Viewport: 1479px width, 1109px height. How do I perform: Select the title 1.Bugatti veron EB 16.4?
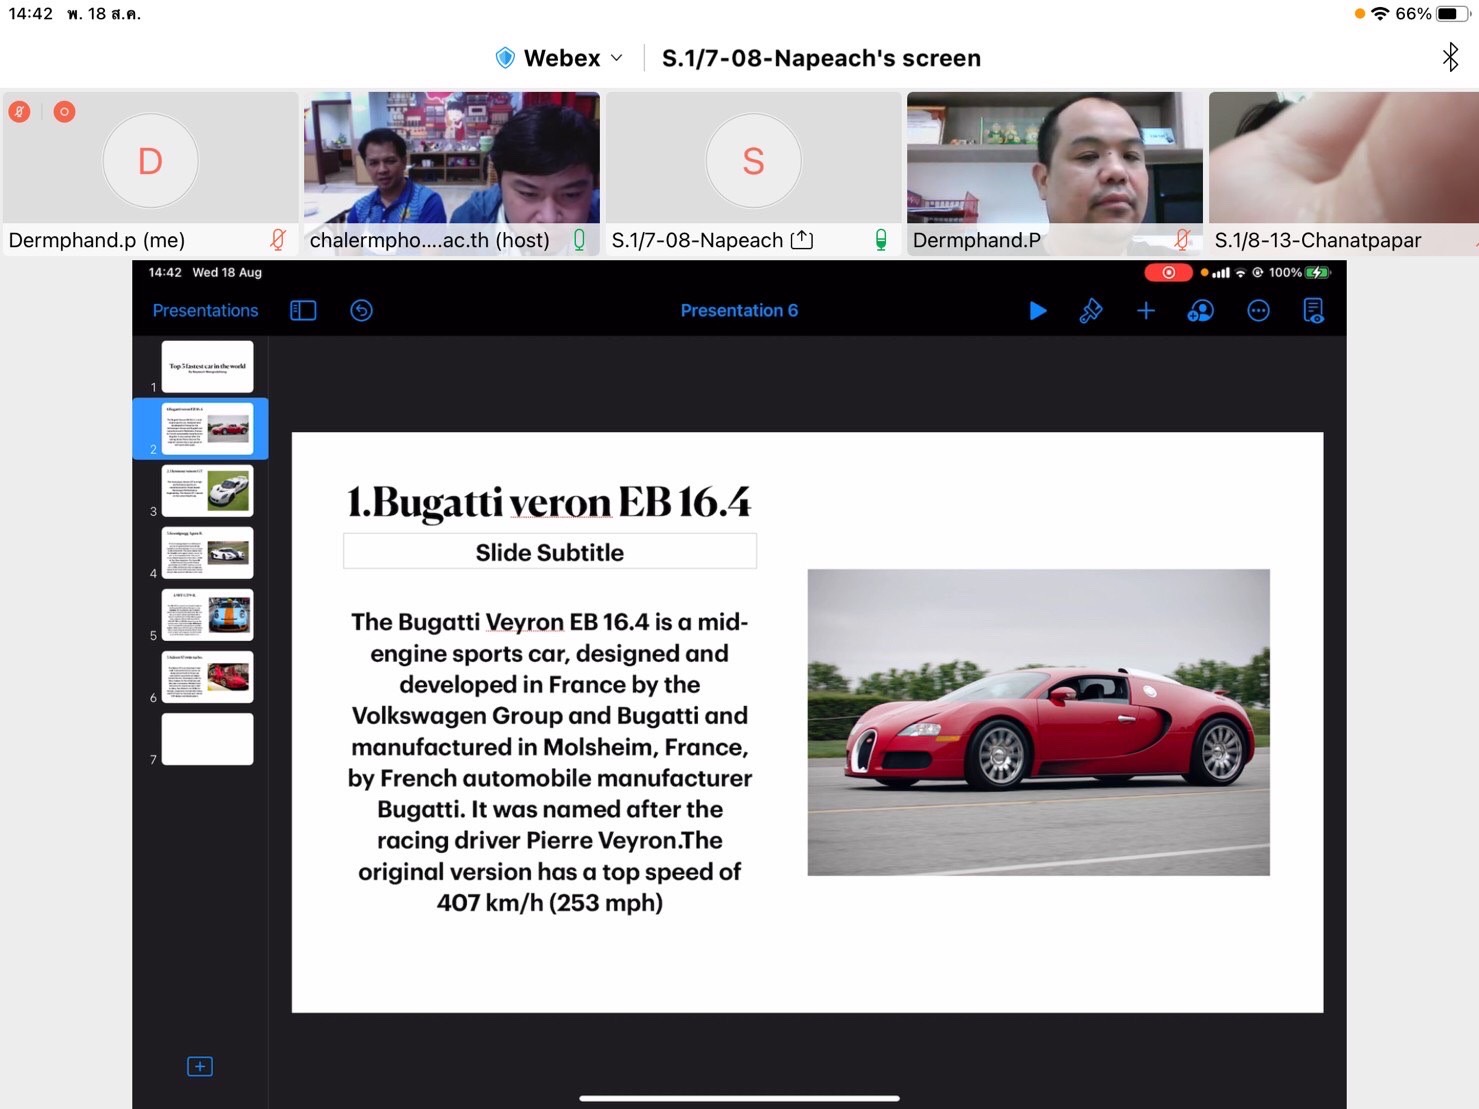[549, 503]
